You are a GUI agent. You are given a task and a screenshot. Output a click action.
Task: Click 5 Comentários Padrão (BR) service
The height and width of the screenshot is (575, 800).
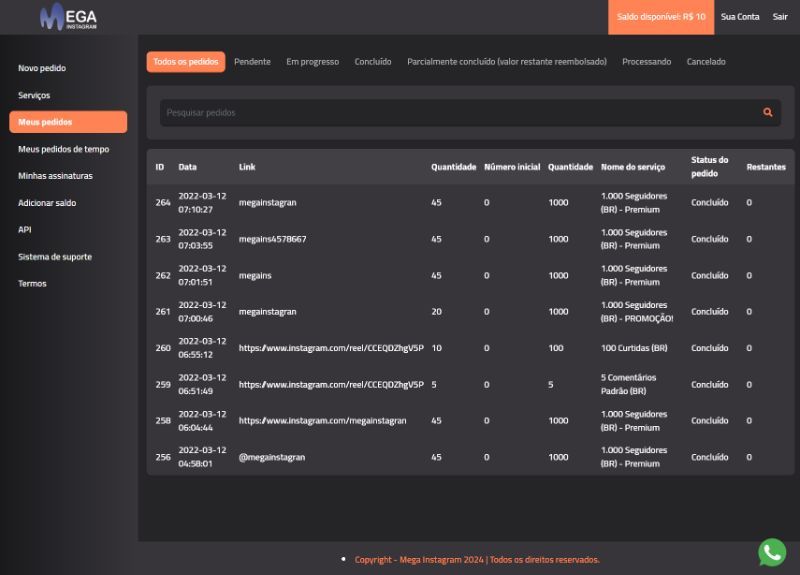[629, 385]
